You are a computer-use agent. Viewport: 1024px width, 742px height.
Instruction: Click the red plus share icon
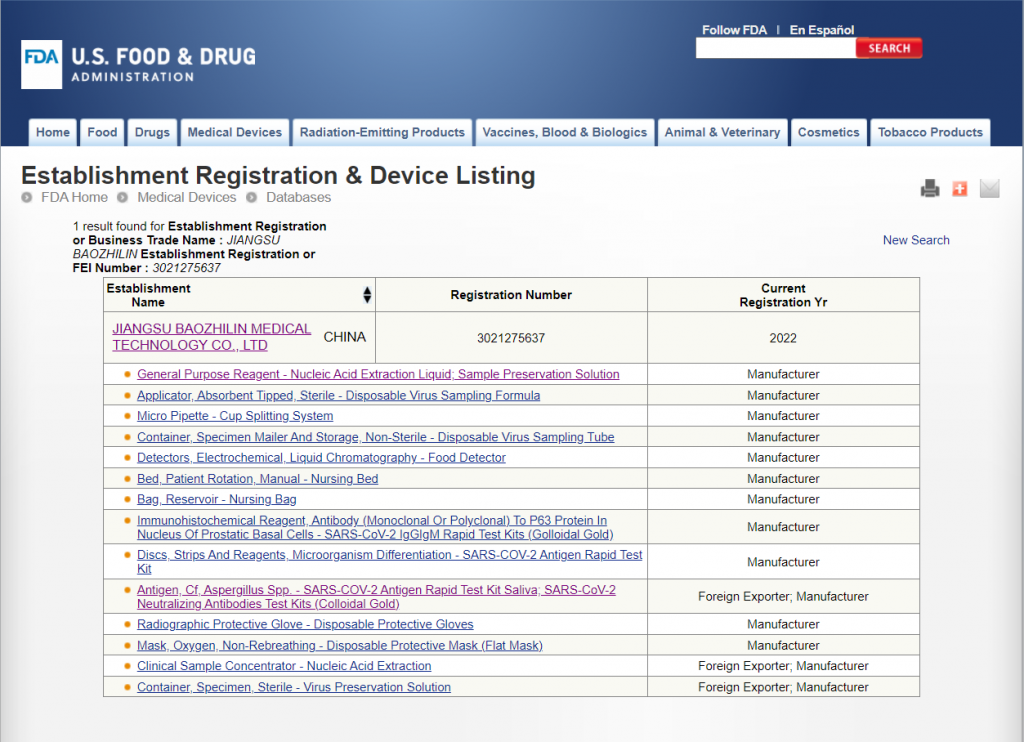960,188
